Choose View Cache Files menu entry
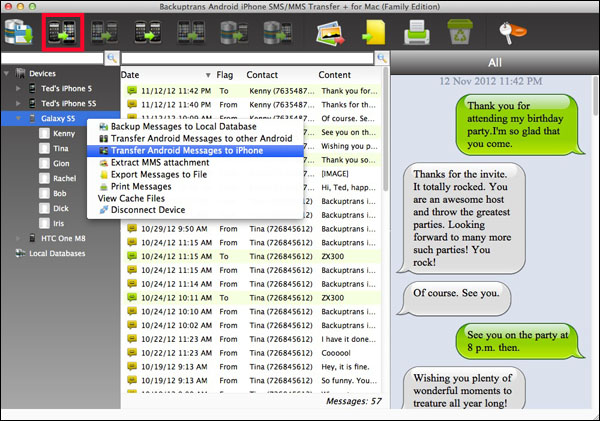The image size is (600, 421). [x=195, y=198]
